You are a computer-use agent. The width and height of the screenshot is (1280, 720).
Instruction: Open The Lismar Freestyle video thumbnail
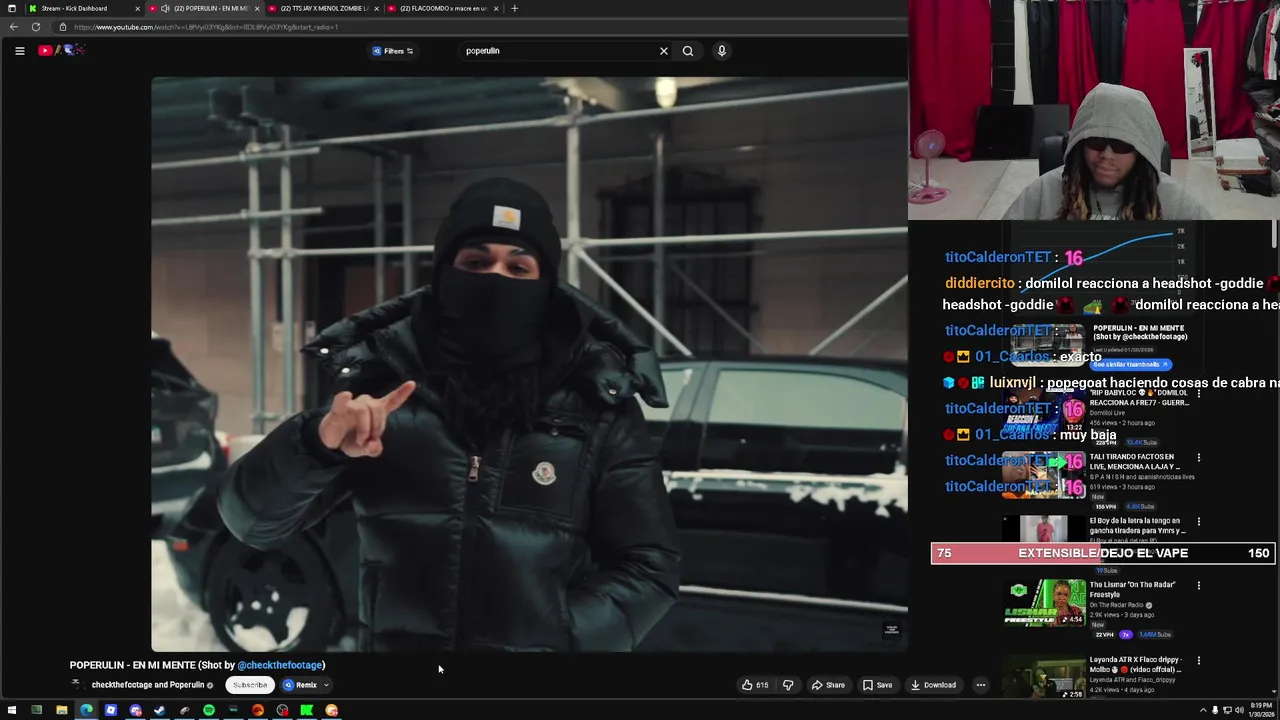1044,602
